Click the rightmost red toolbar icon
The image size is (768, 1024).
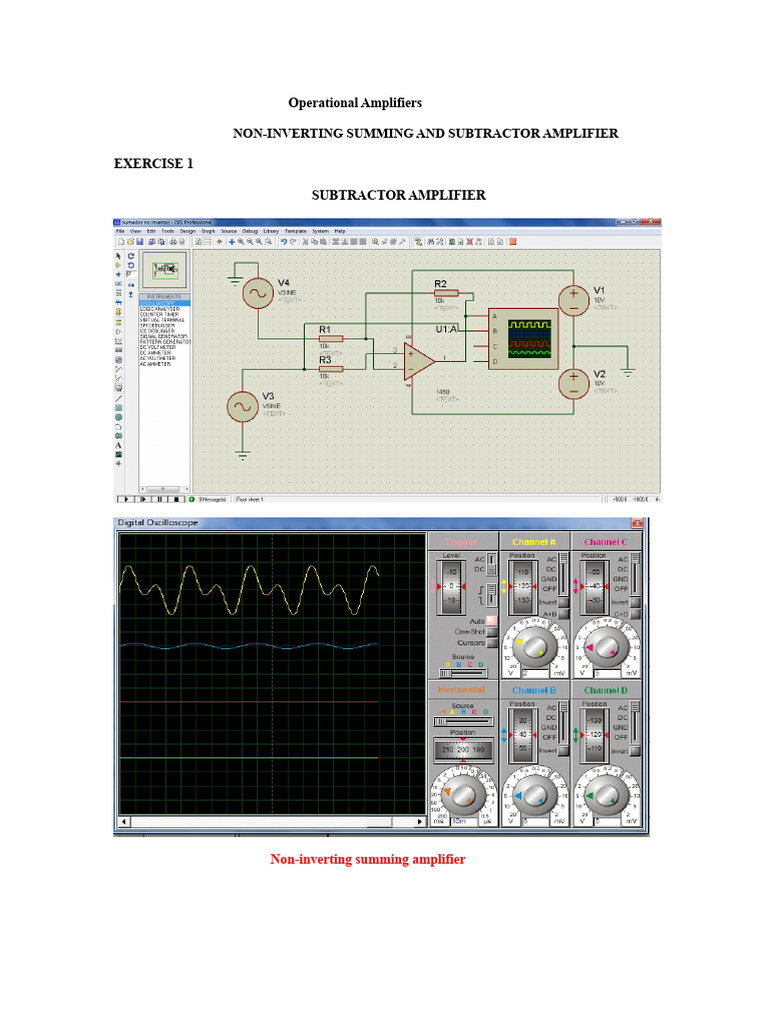(x=513, y=242)
